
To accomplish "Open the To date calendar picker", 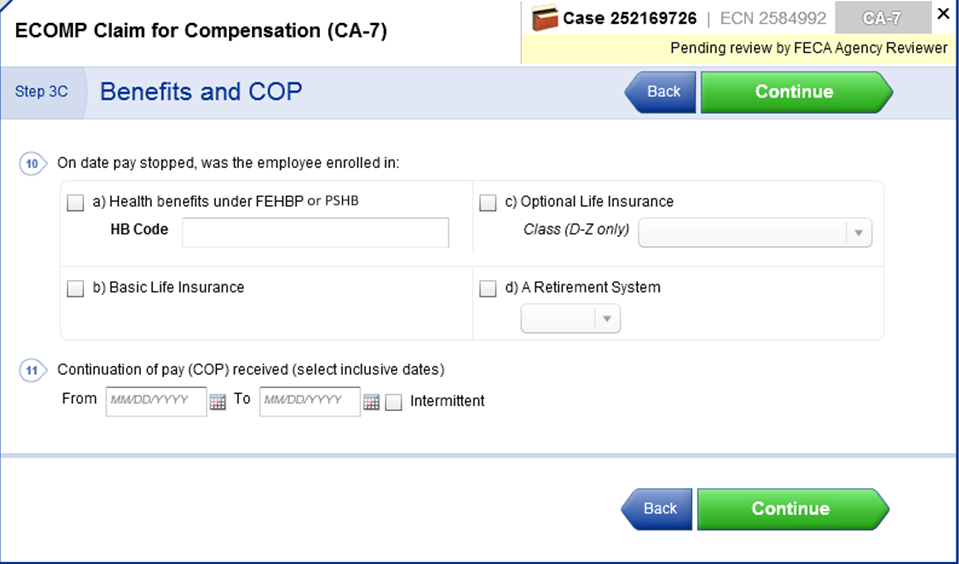I will [371, 402].
